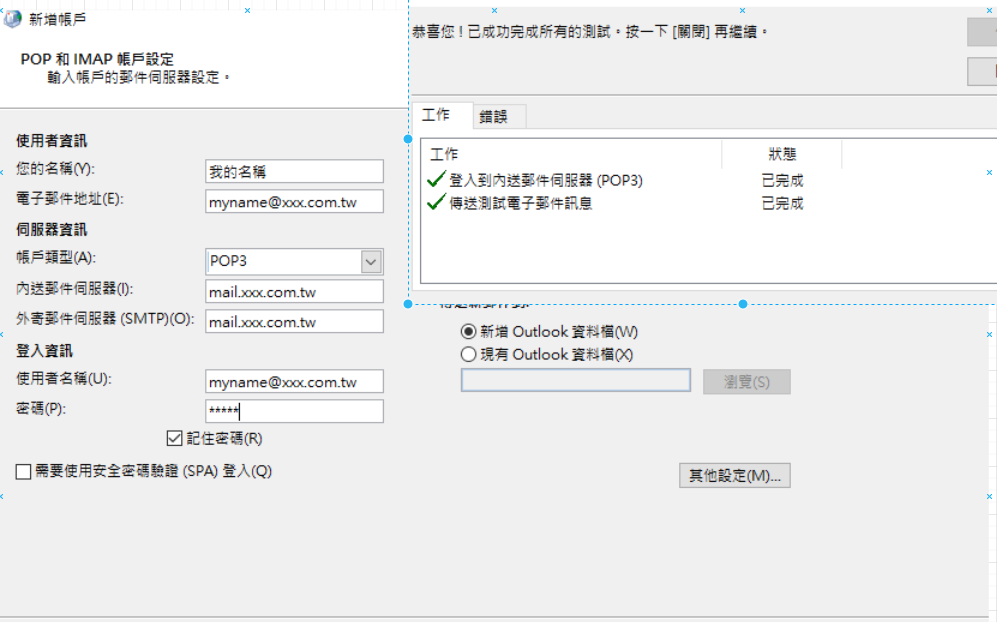Viewport: 997px width, 622px height.
Task: Focus the 電子郵件地址 input field
Action: click(294, 202)
